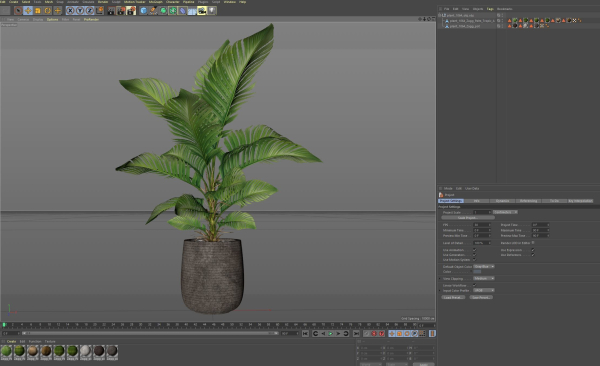The width and height of the screenshot is (600, 366).
Task: Toggle the Autokeying record button
Action: point(382,334)
